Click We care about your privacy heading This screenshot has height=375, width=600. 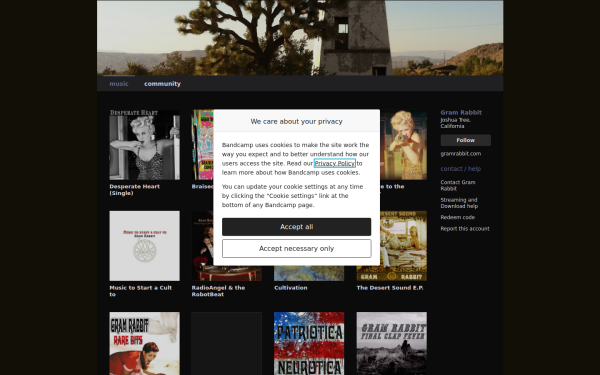click(x=296, y=121)
